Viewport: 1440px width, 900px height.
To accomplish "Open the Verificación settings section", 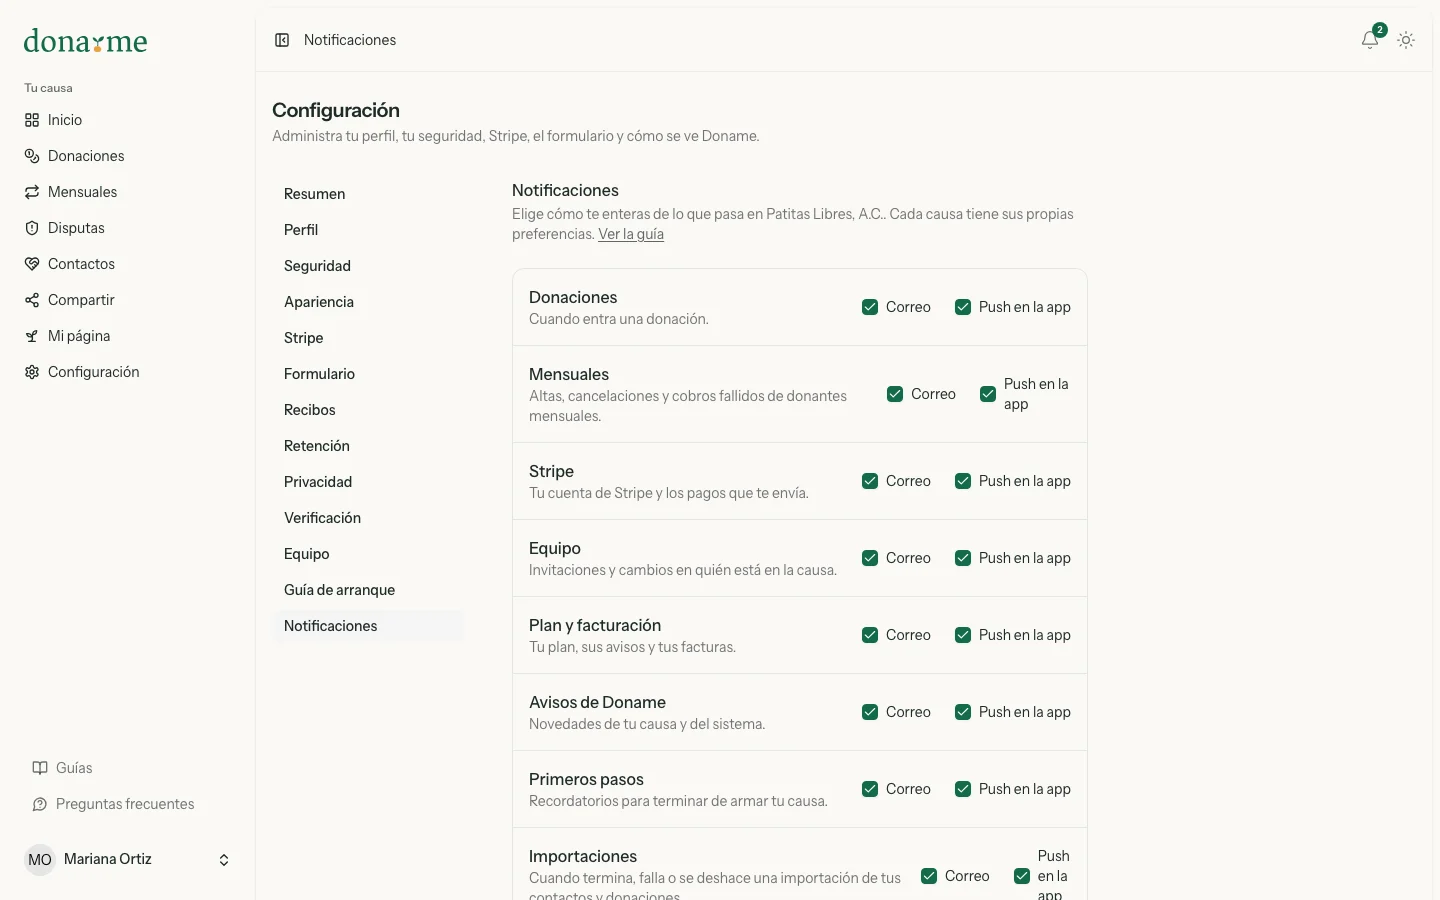I will click(x=370, y=518).
